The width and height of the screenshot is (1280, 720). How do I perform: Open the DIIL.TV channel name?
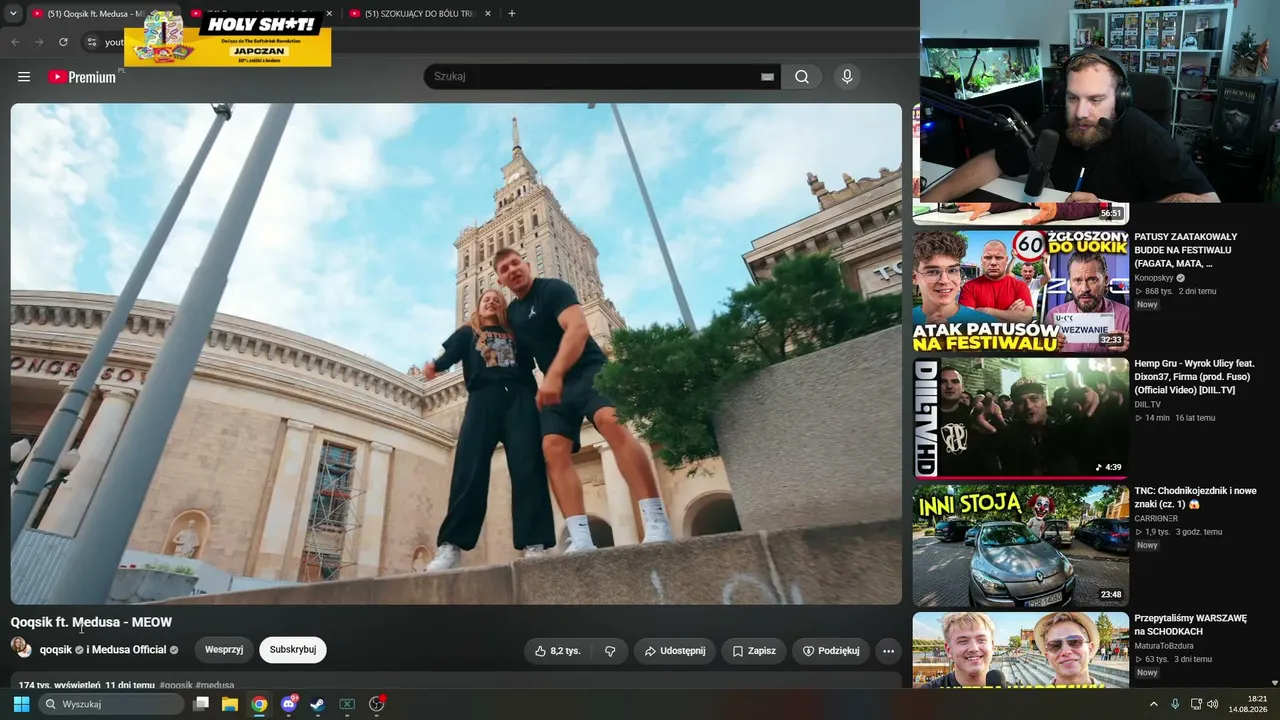click(1147, 405)
